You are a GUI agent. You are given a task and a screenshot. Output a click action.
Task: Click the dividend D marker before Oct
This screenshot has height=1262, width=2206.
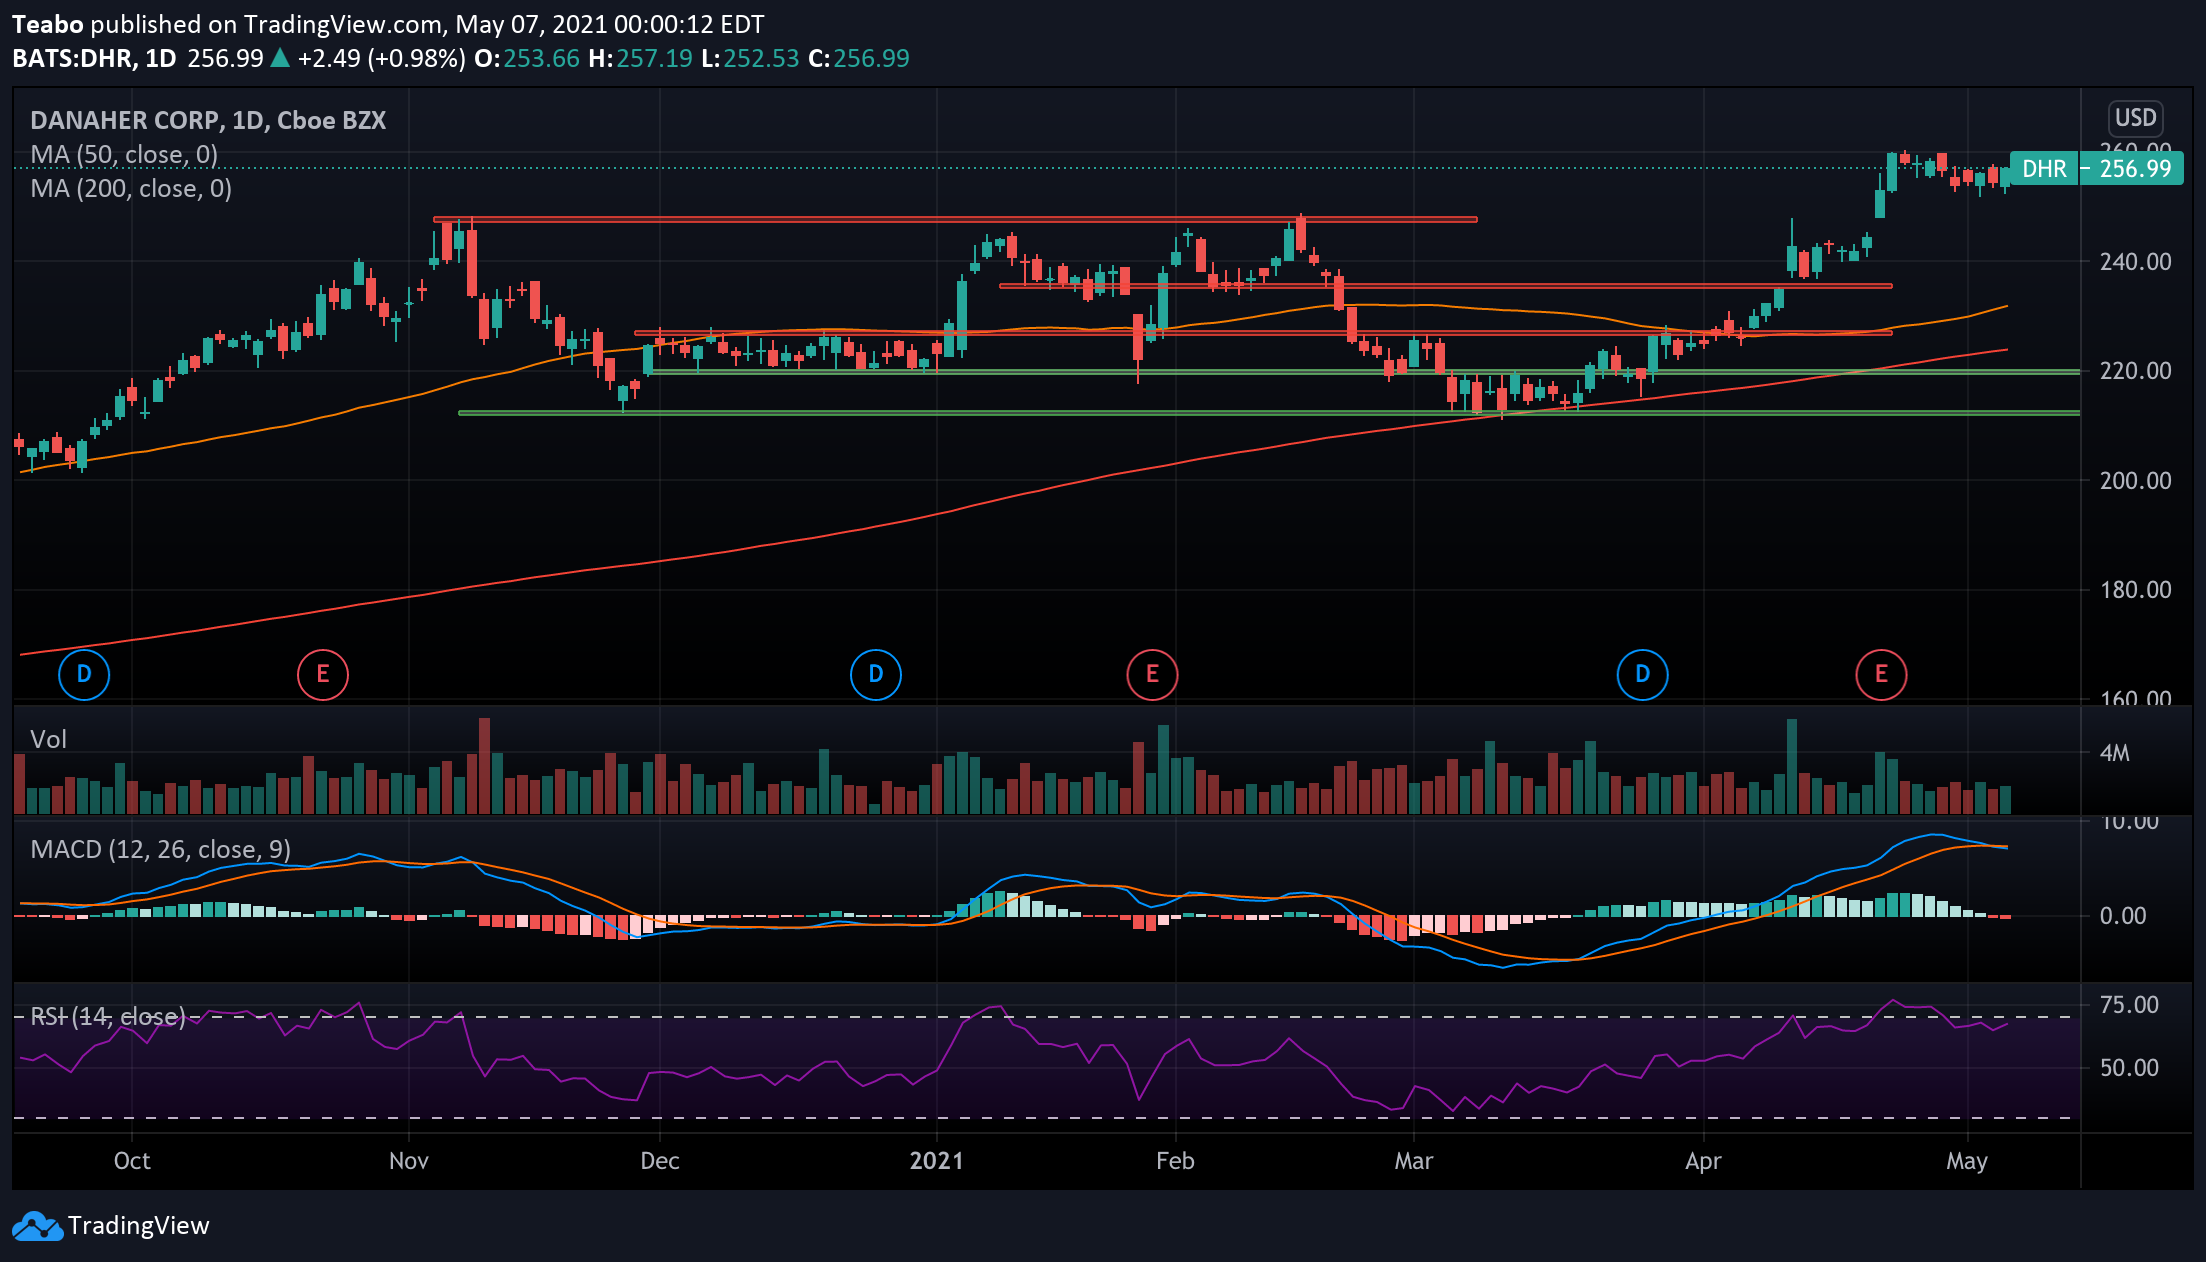[84, 674]
